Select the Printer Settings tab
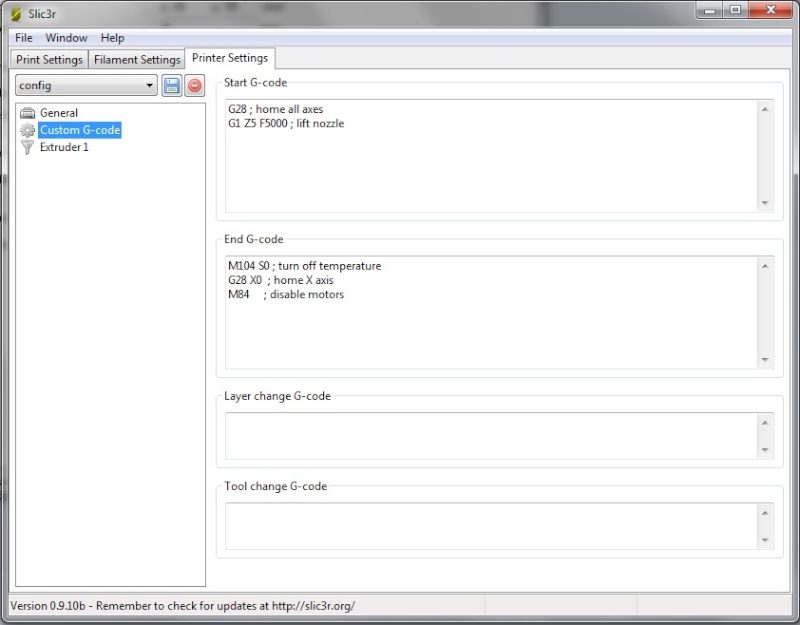 pyautogui.click(x=230, y=58)
